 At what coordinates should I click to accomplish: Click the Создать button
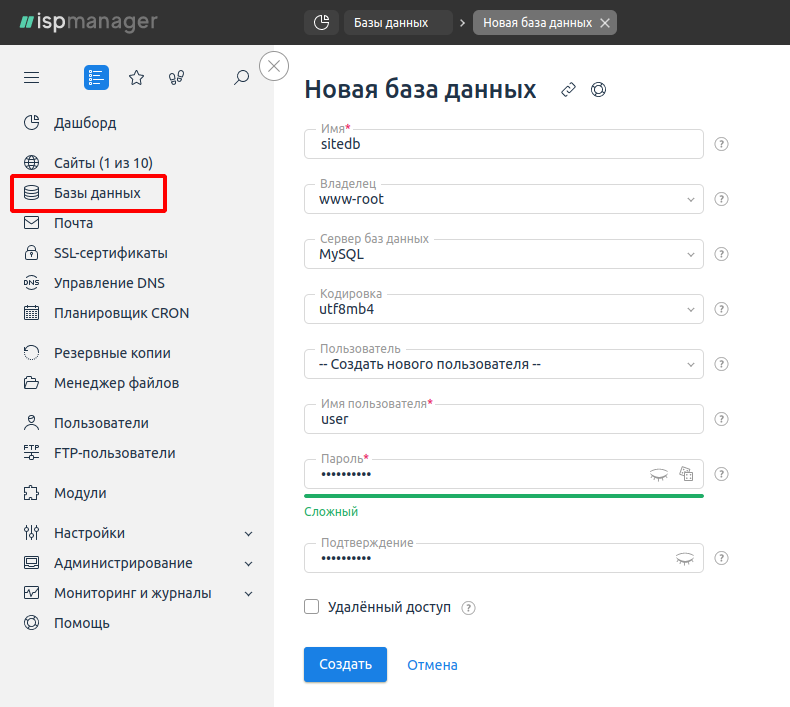pyautogui.click(x=345, y=664)
